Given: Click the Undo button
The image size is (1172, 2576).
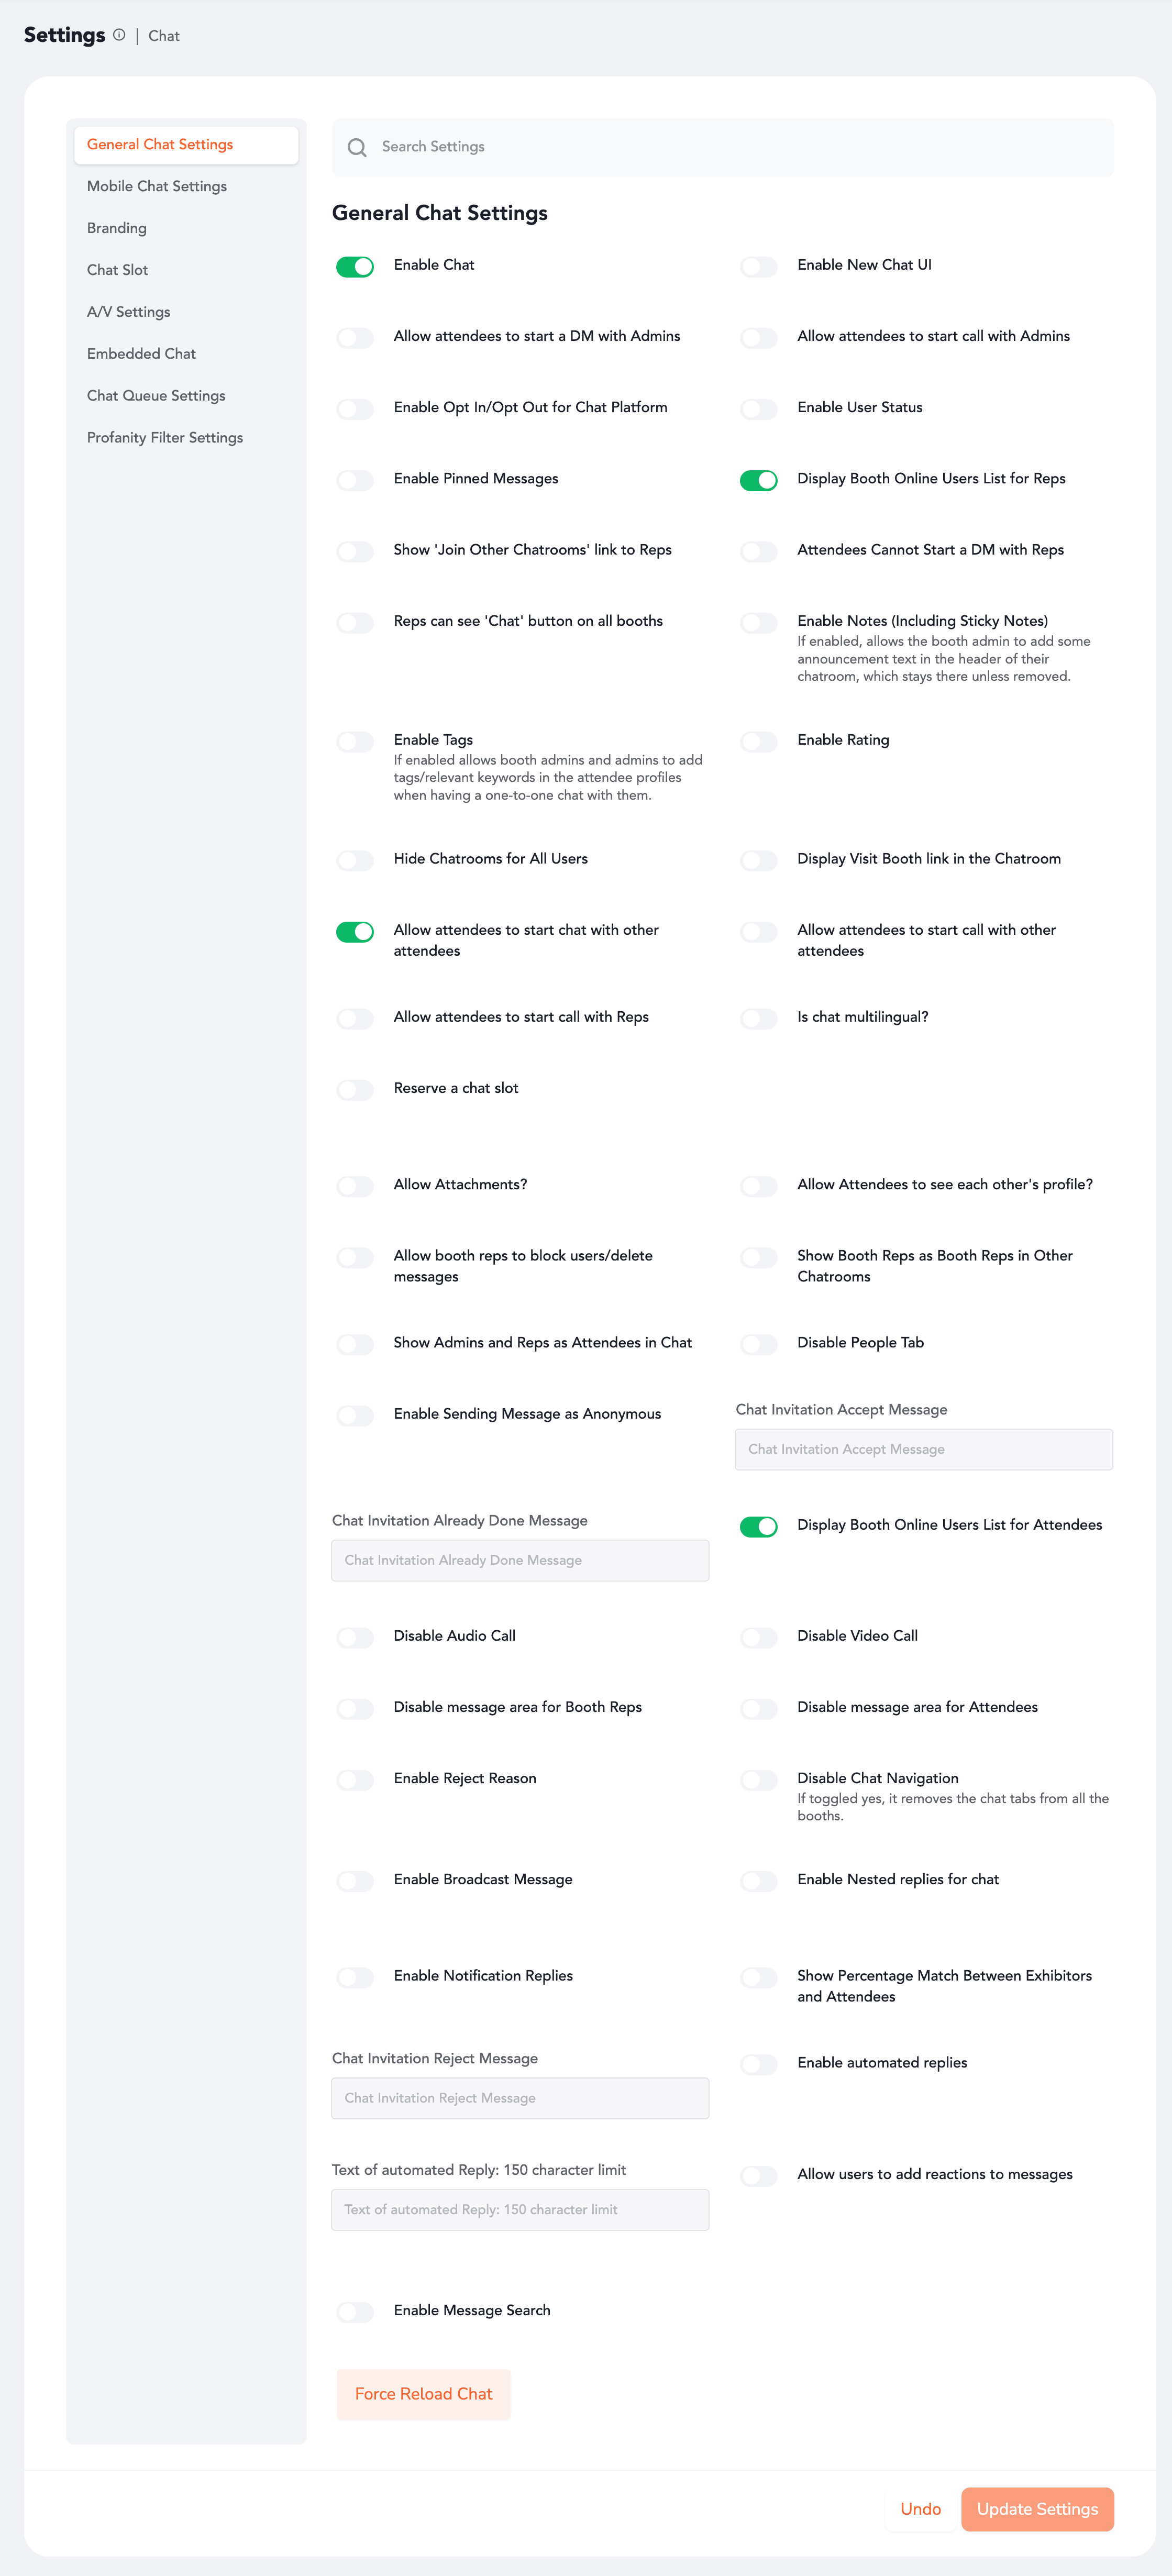Looking at the screenshot, I should (920, 2509).
